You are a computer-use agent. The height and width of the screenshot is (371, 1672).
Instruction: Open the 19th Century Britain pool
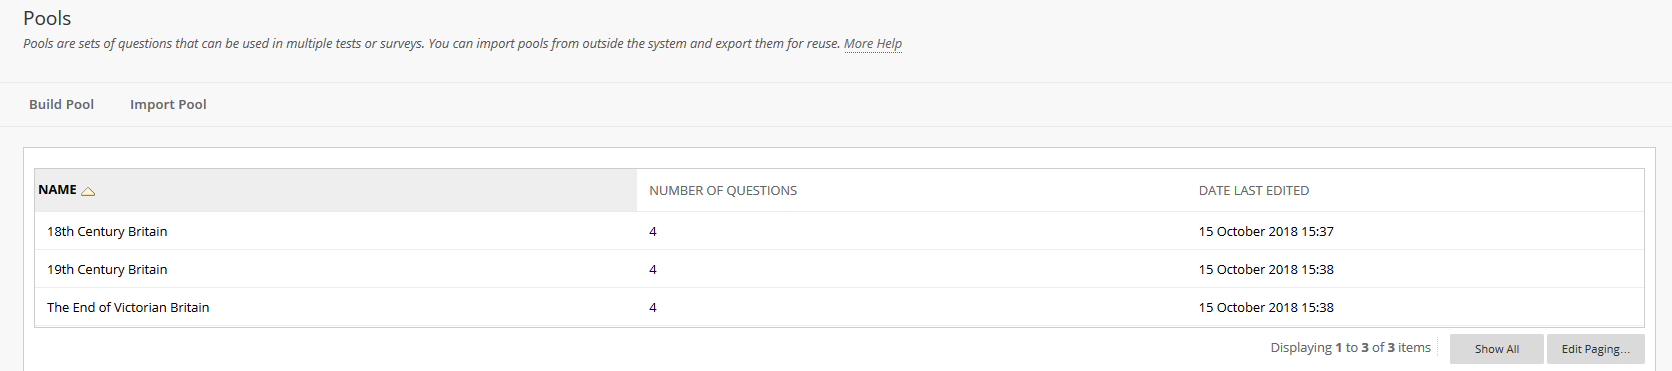tap(107, 269)
